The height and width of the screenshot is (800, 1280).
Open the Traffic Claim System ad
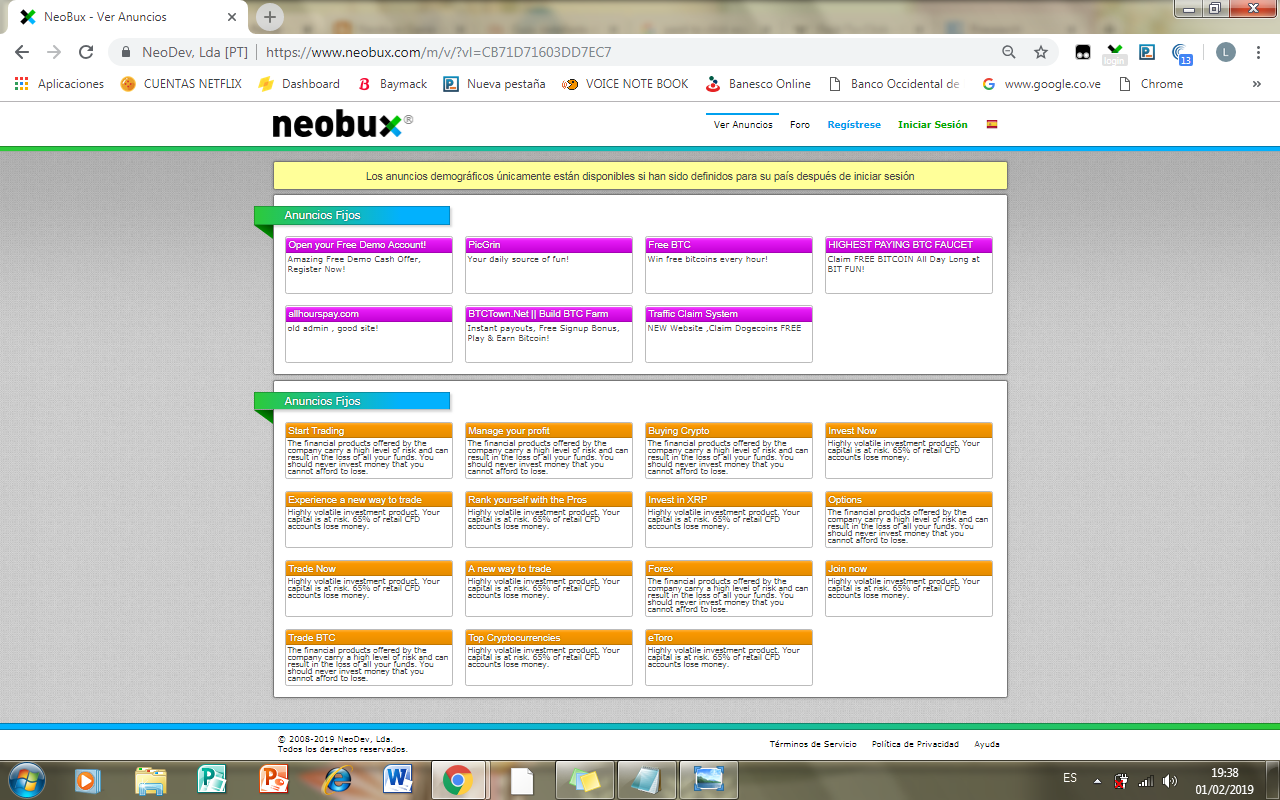coord(729,334)
